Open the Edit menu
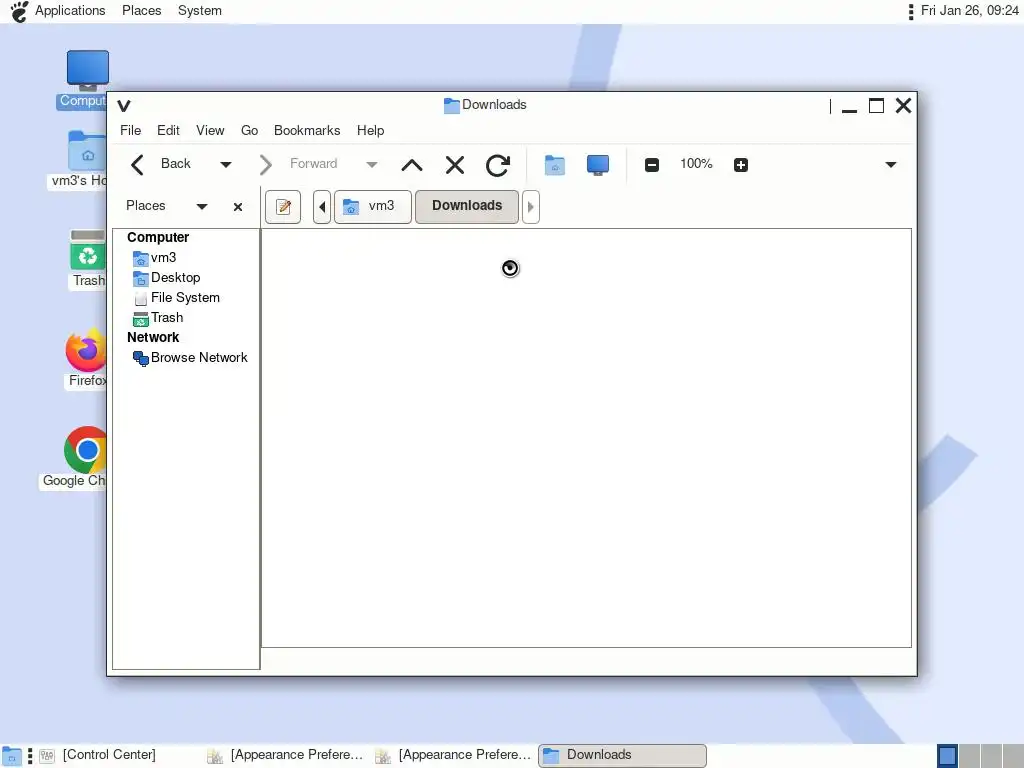Screen dimensions: 1024x768 pos(168,131)
